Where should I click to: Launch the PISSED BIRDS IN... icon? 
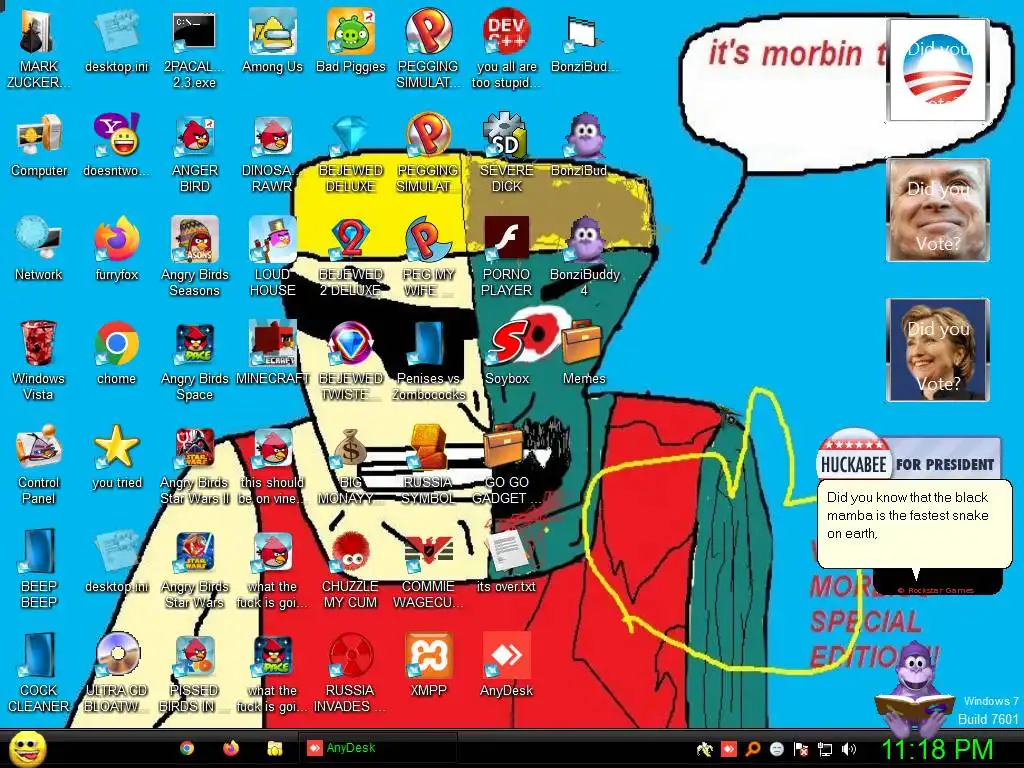(194, 656)
